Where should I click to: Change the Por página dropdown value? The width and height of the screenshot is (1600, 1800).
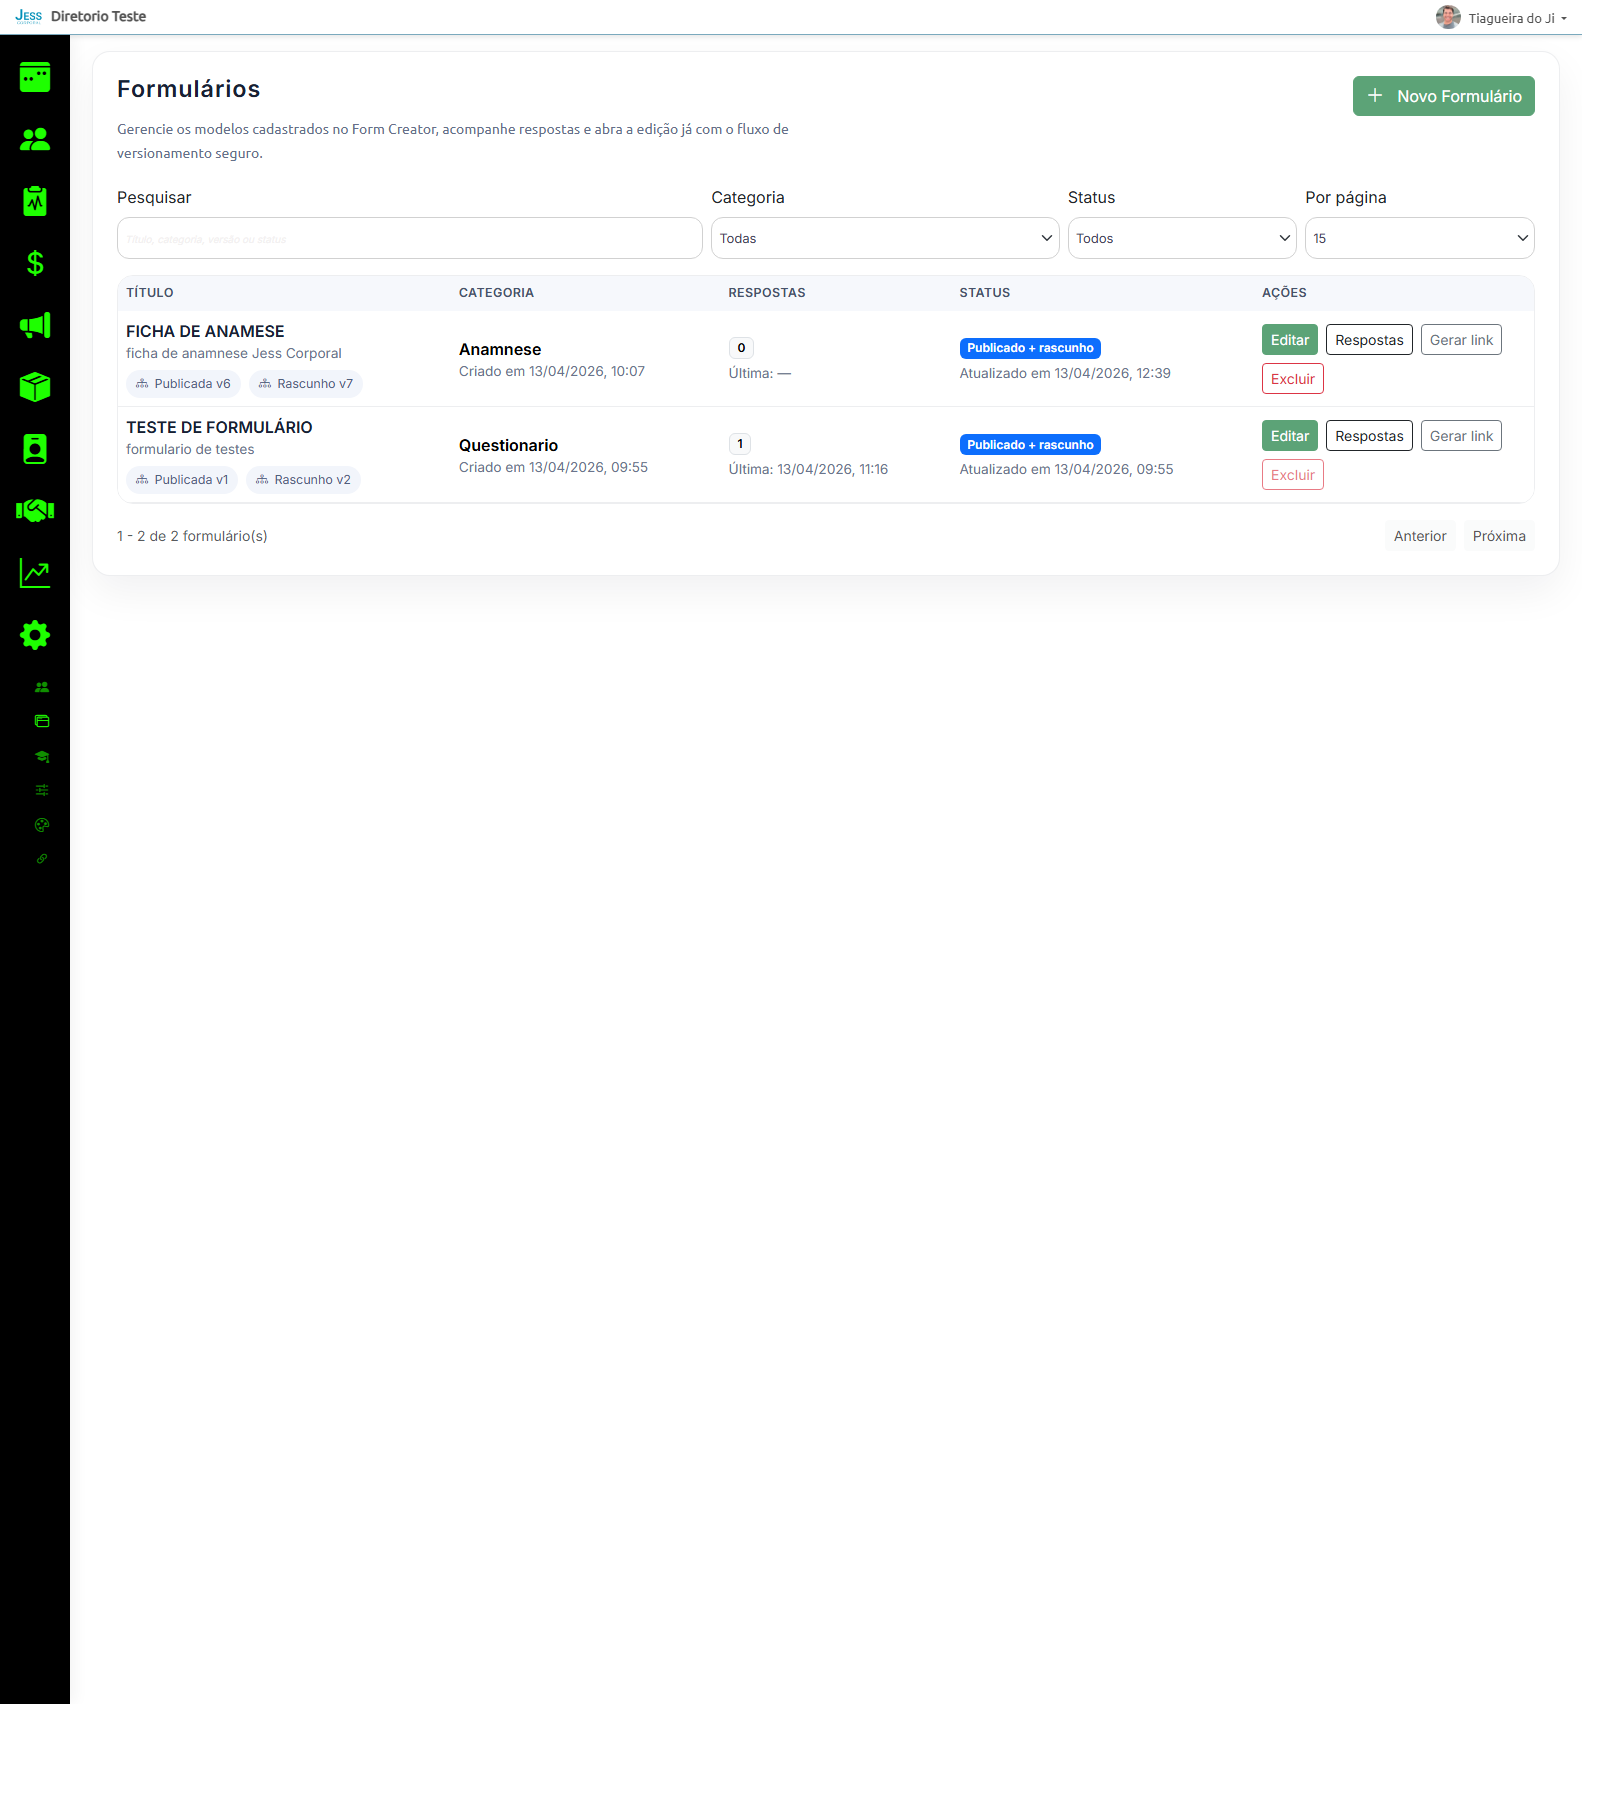click(x=1418, y=238)
